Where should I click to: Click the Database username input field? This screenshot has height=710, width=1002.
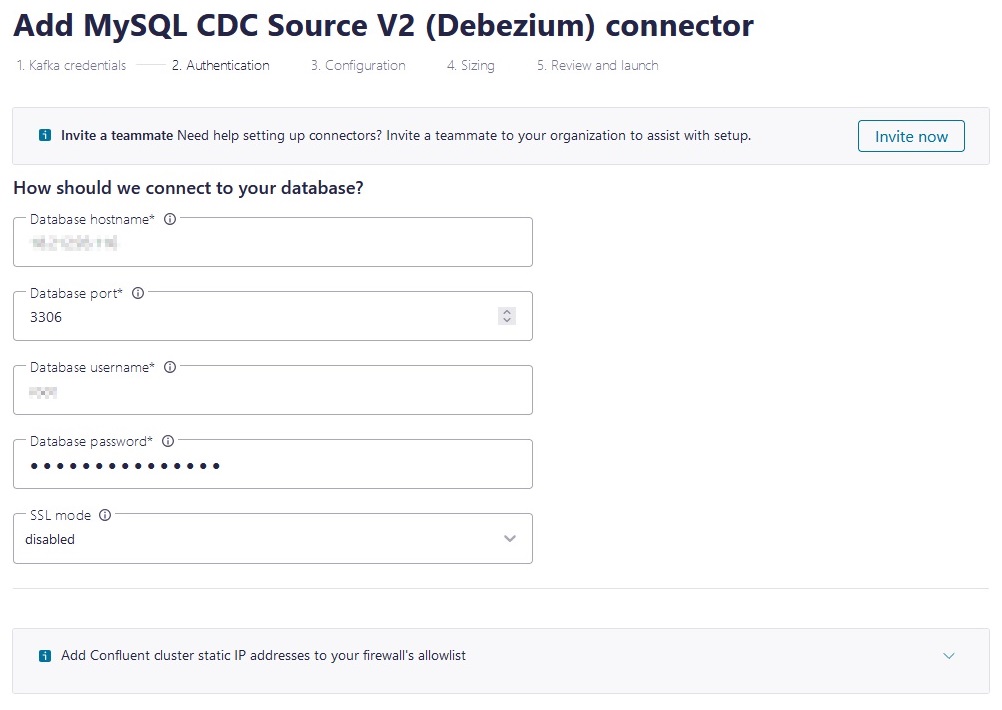(x=273, y=392)
